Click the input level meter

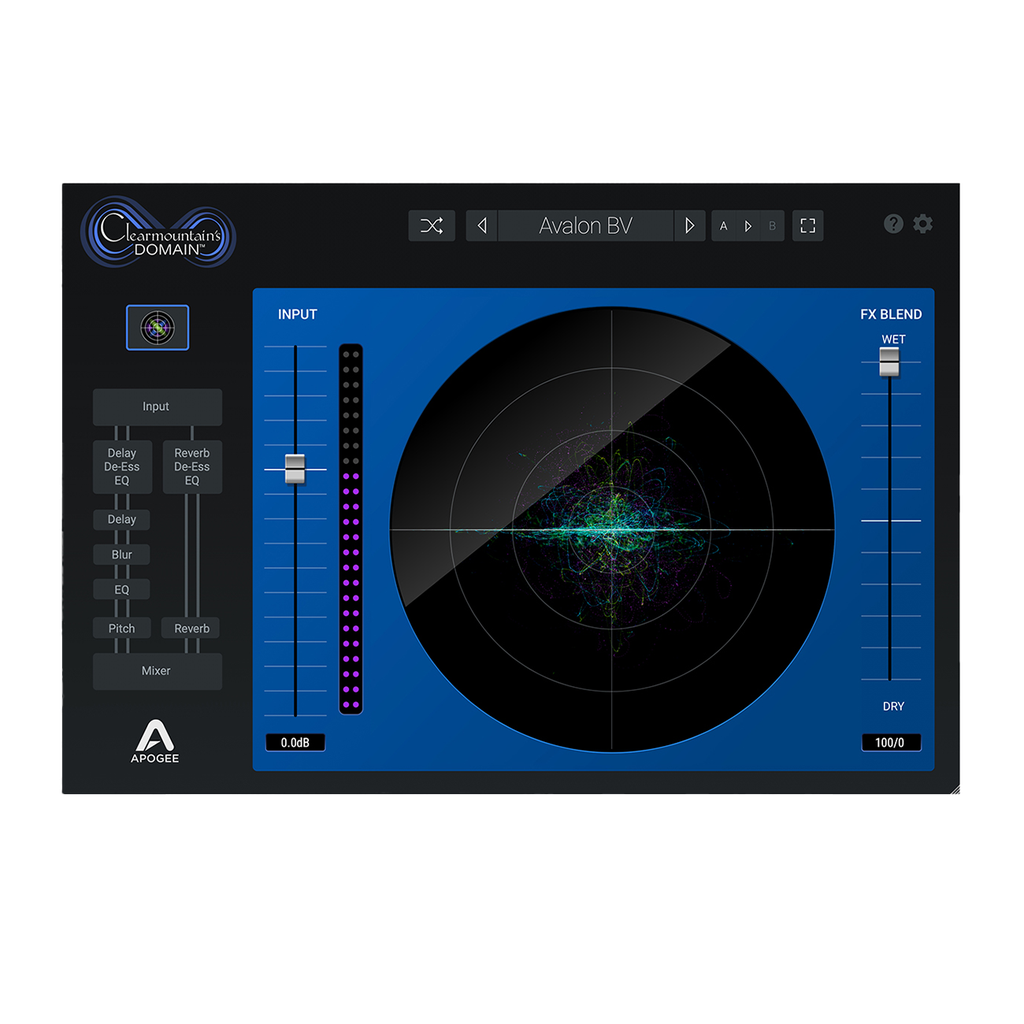(351, 529)
